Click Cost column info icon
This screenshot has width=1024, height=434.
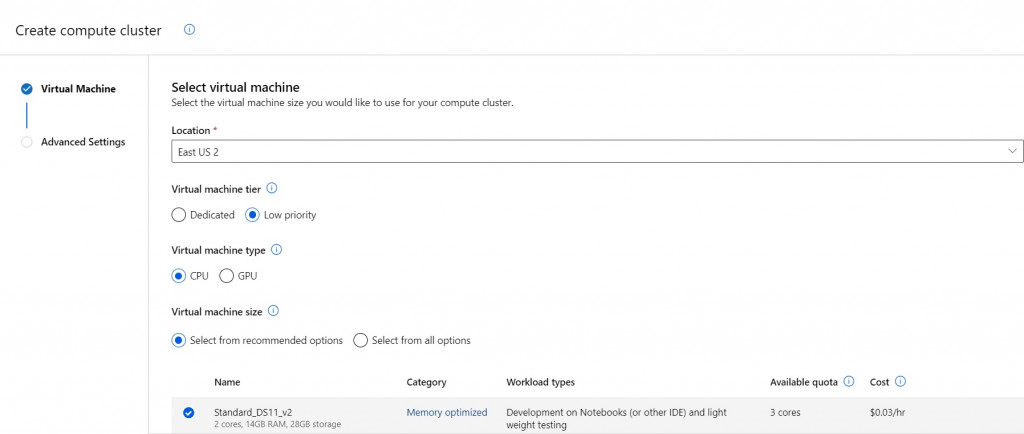[901, 381]
